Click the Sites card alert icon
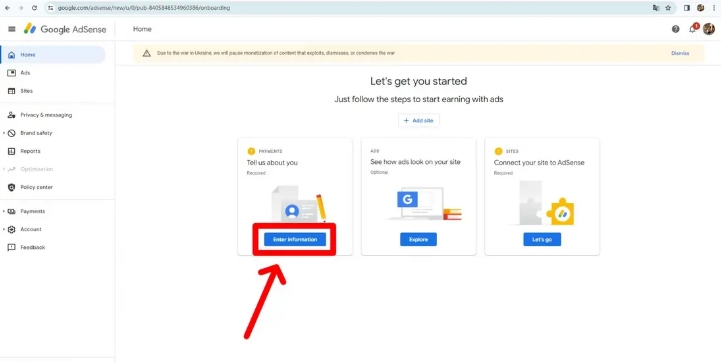Viewport: 721px width, 362px height. 498,151
